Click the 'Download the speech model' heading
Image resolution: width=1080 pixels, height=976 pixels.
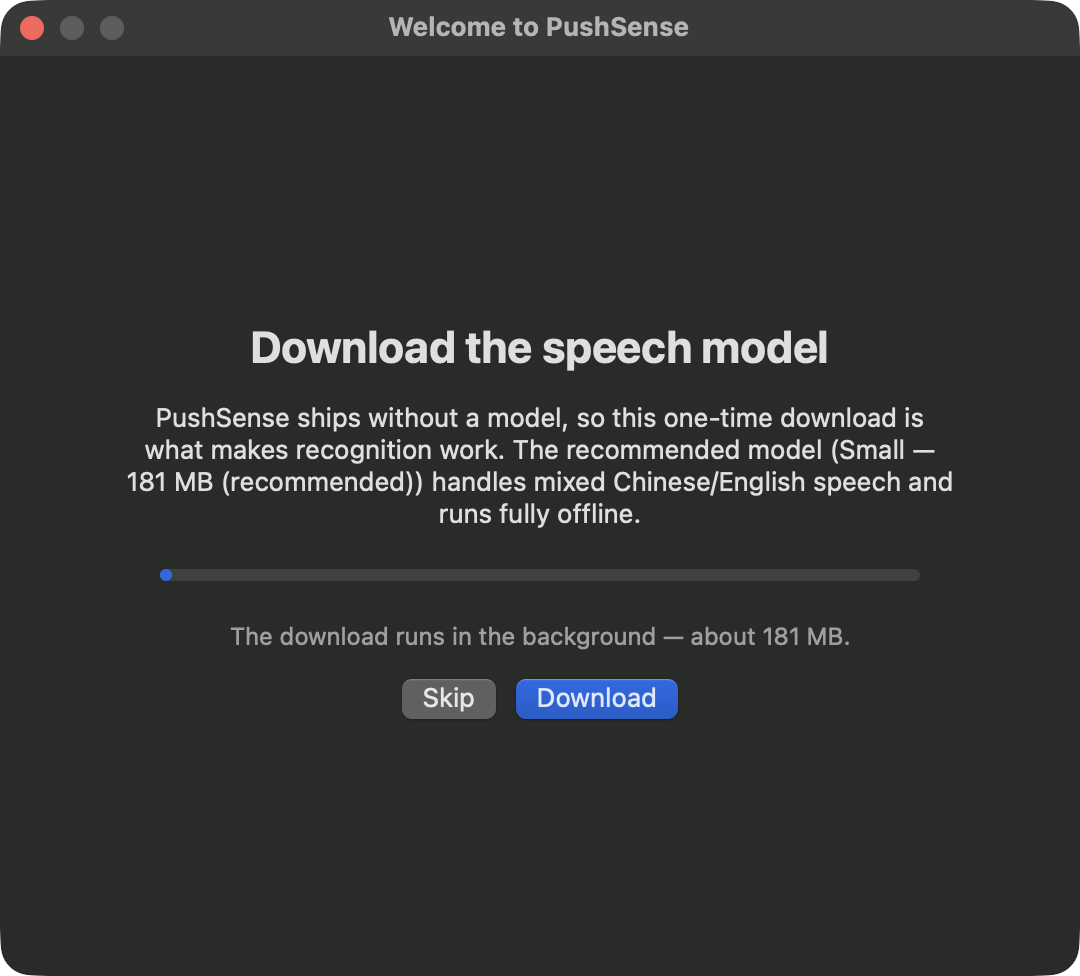(x=539, y=347)
